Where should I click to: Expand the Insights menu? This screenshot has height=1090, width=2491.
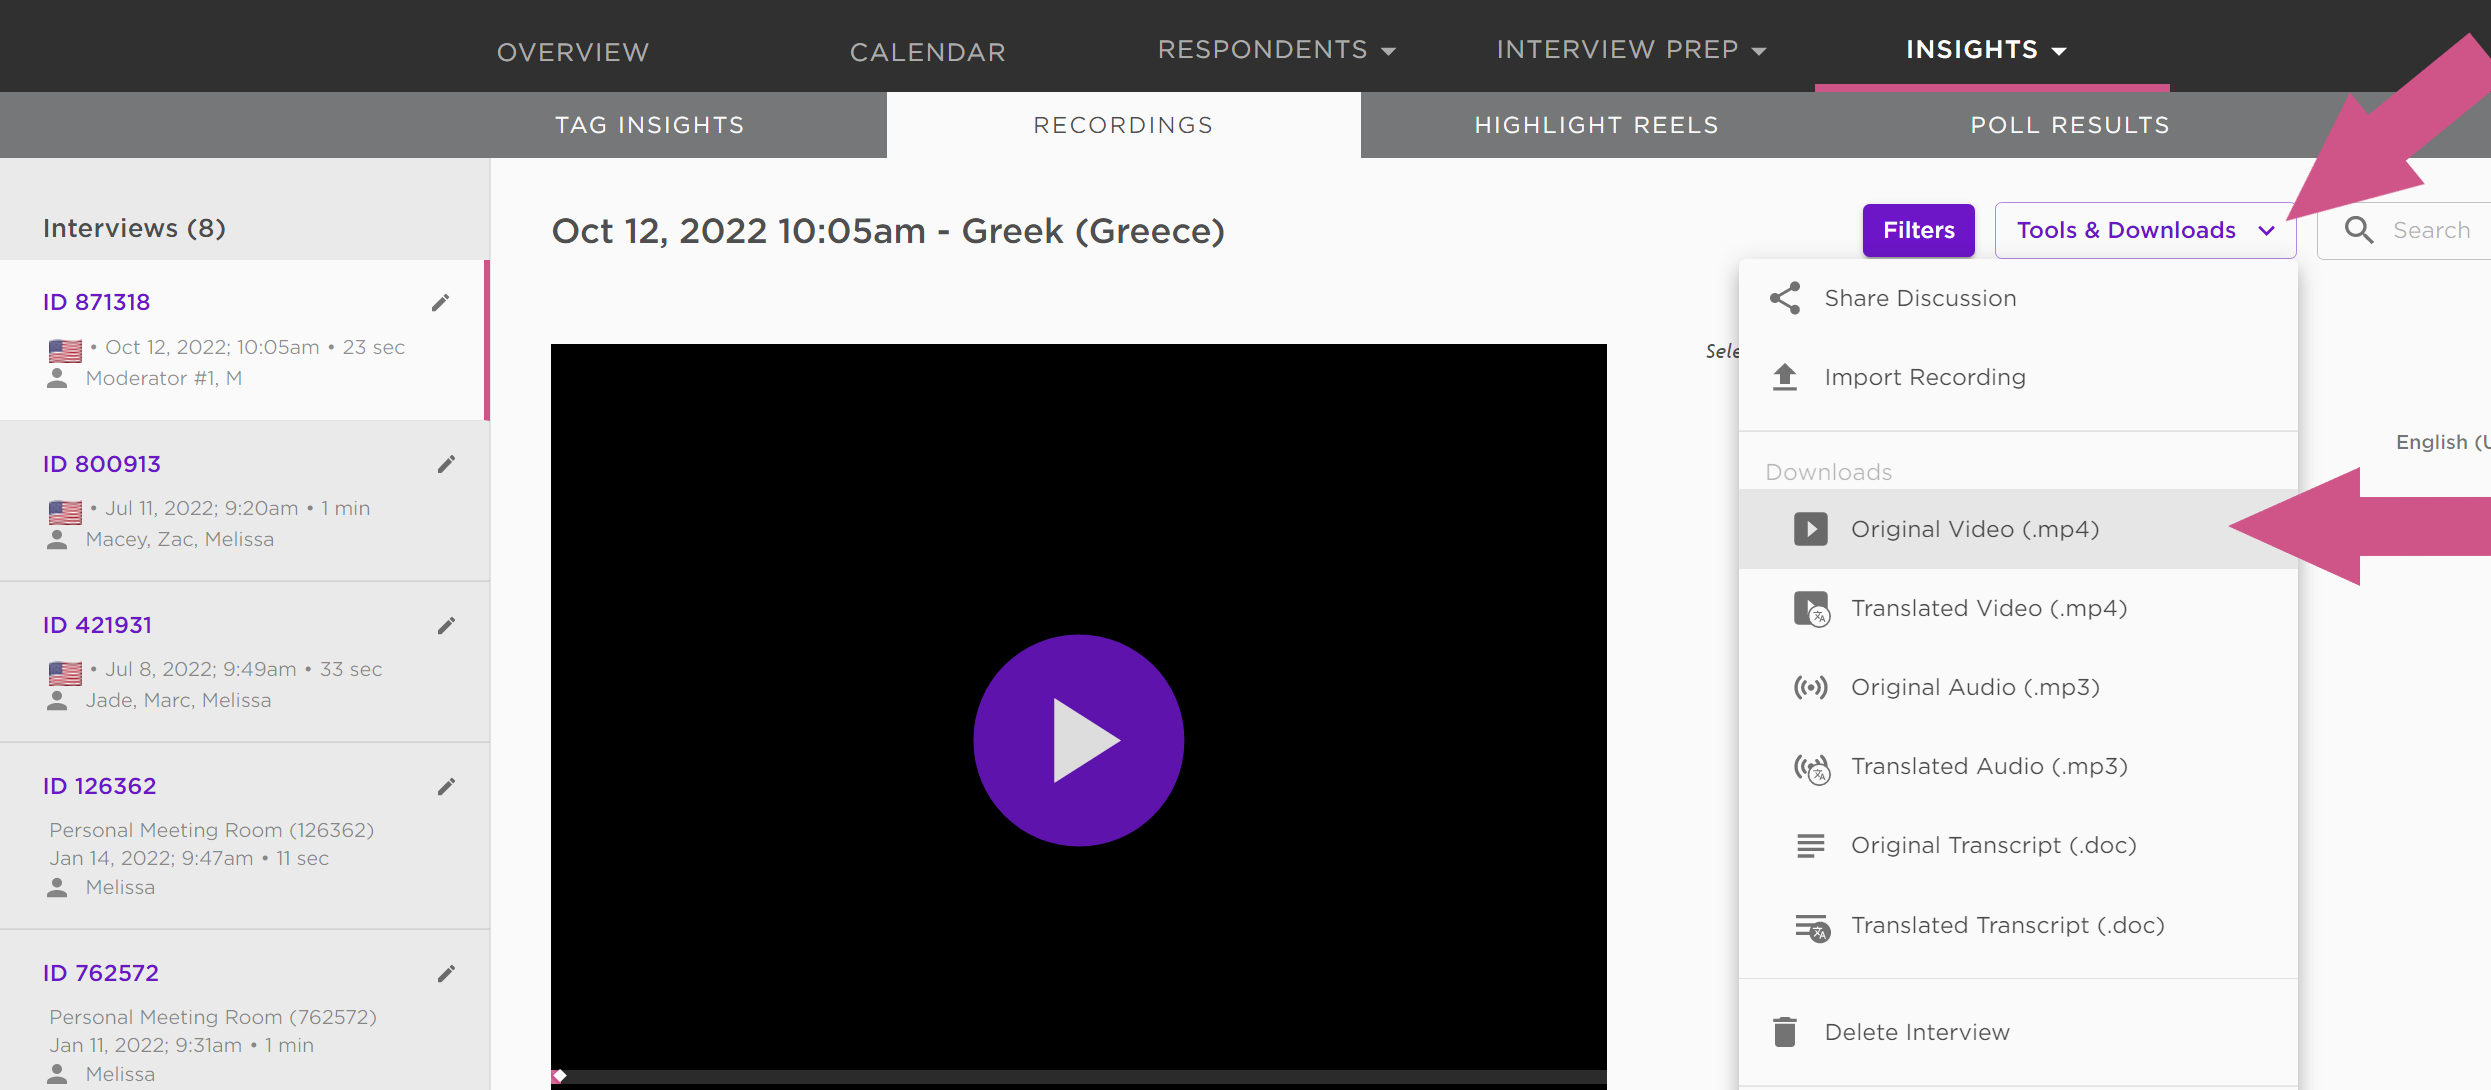point(1986,49)
